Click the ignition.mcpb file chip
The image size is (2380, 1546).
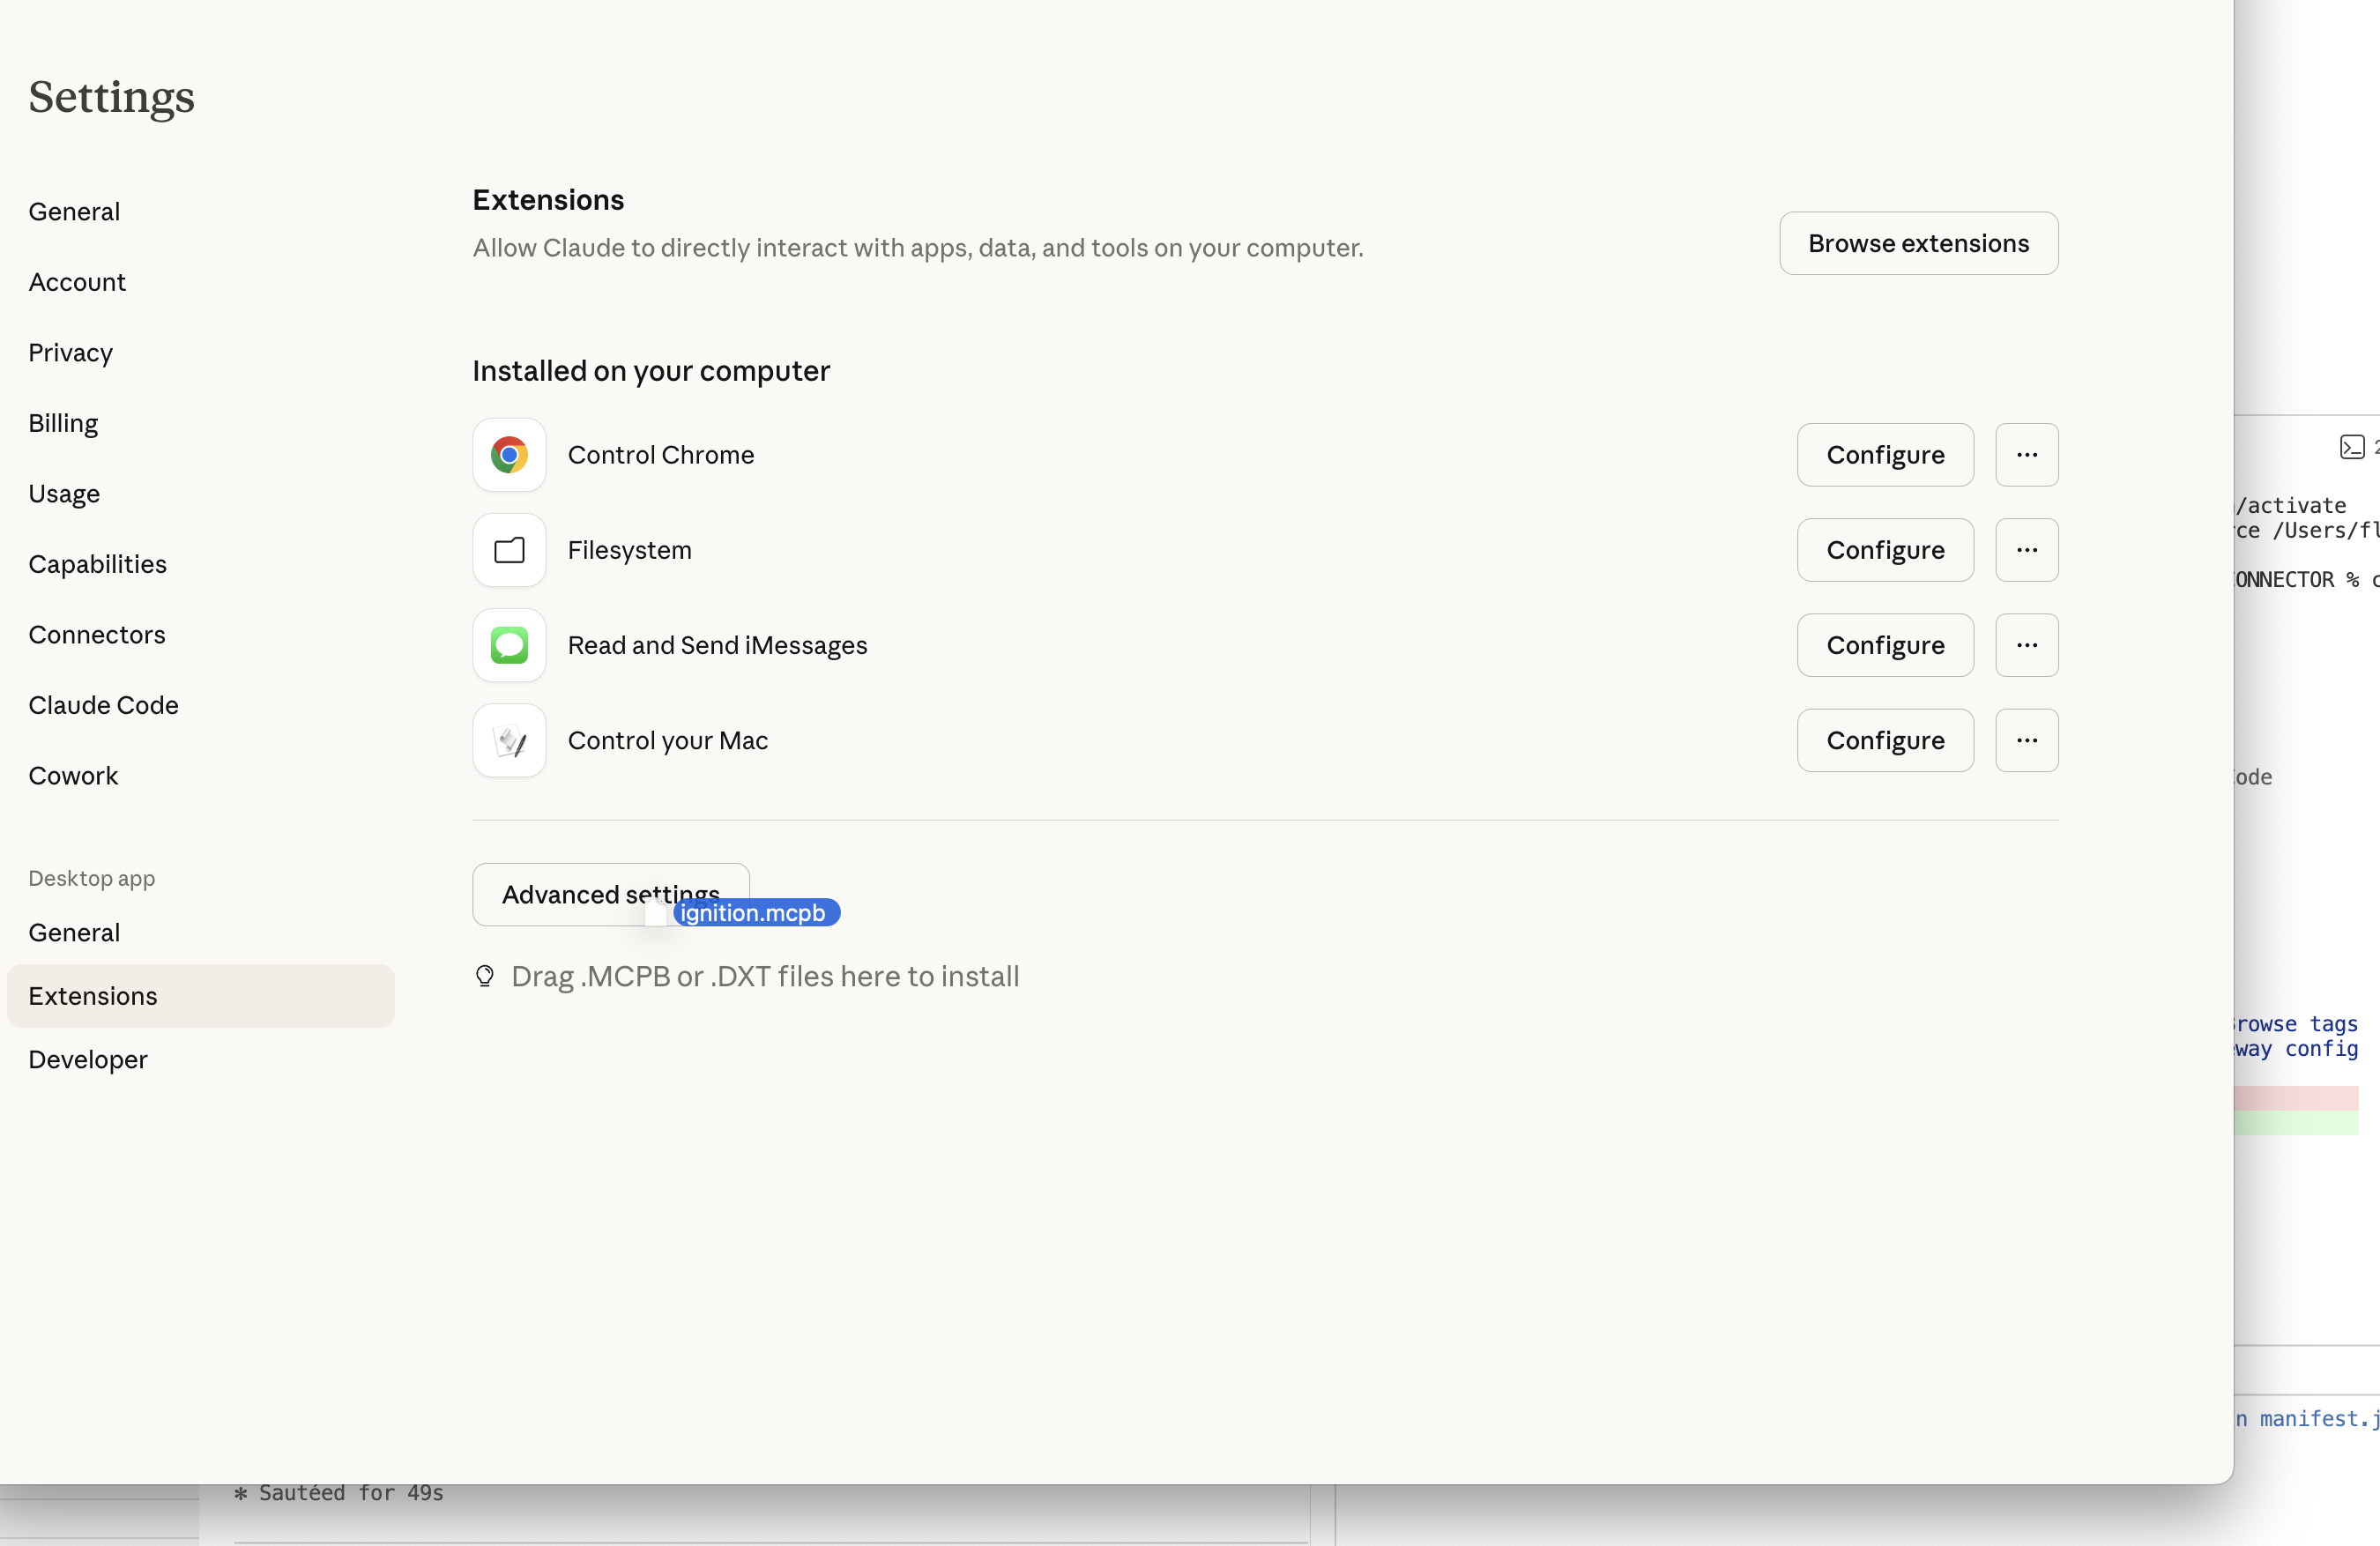click(x=755, y=912)
